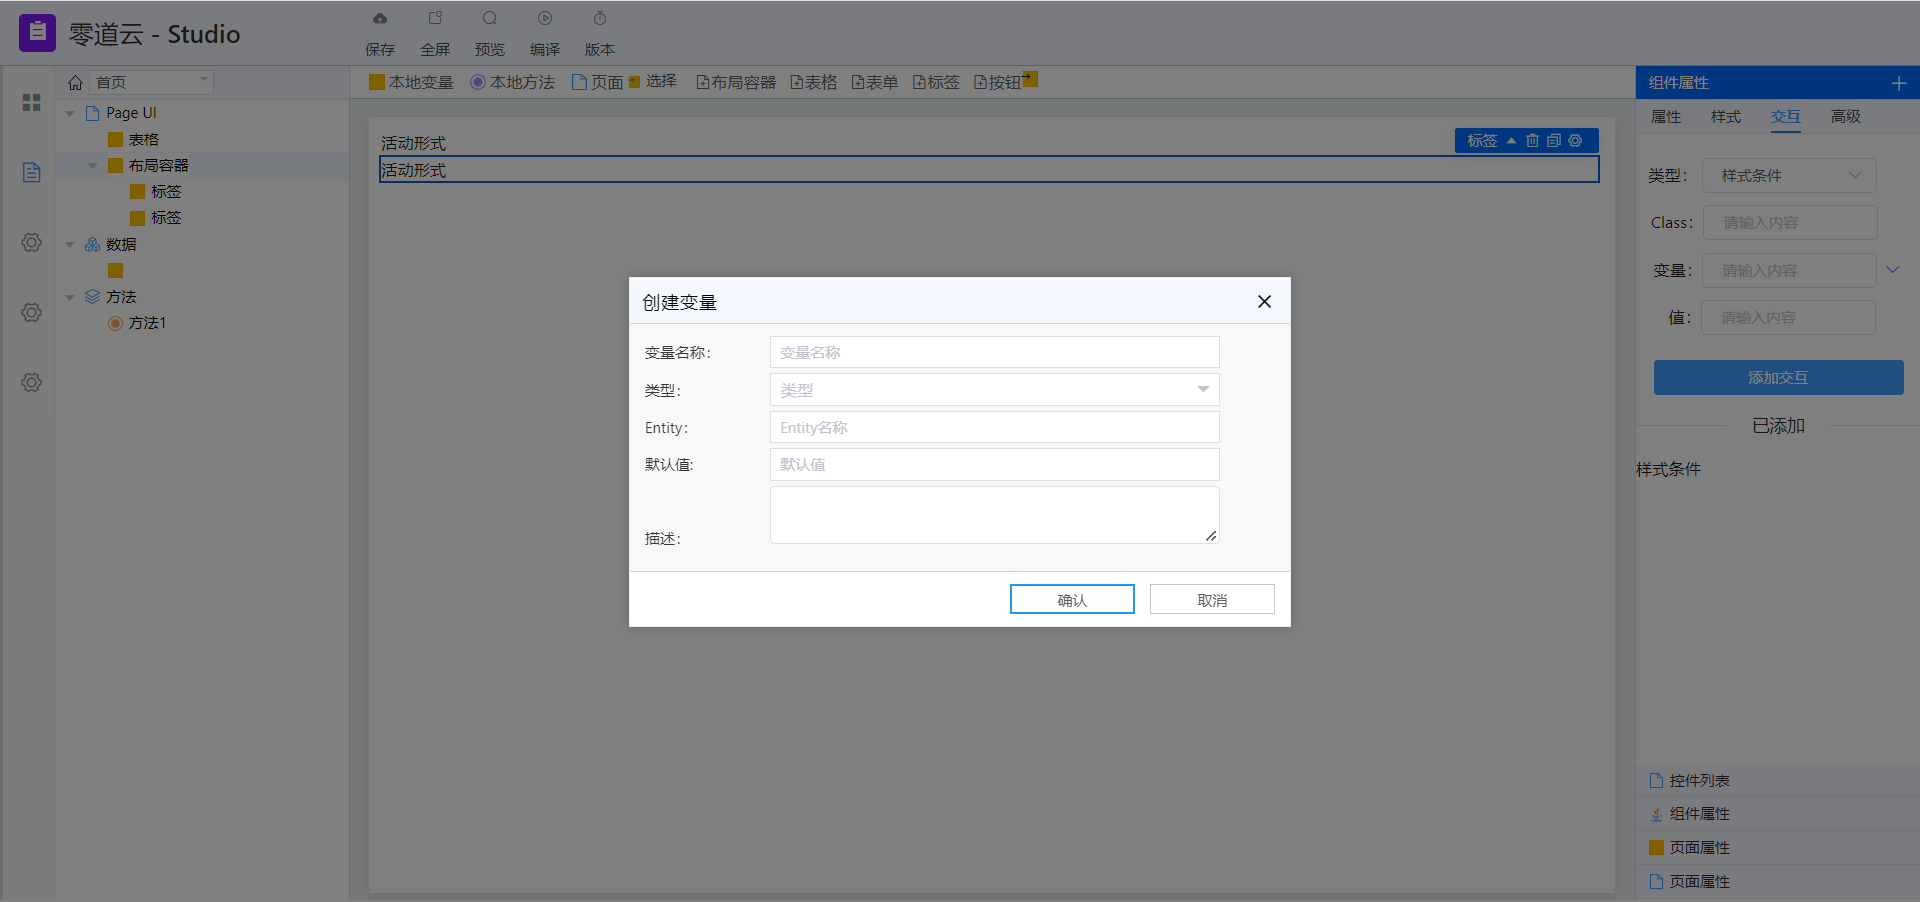
Task: Add a 标签 from the component toolbar
Action: coord(936,82)
